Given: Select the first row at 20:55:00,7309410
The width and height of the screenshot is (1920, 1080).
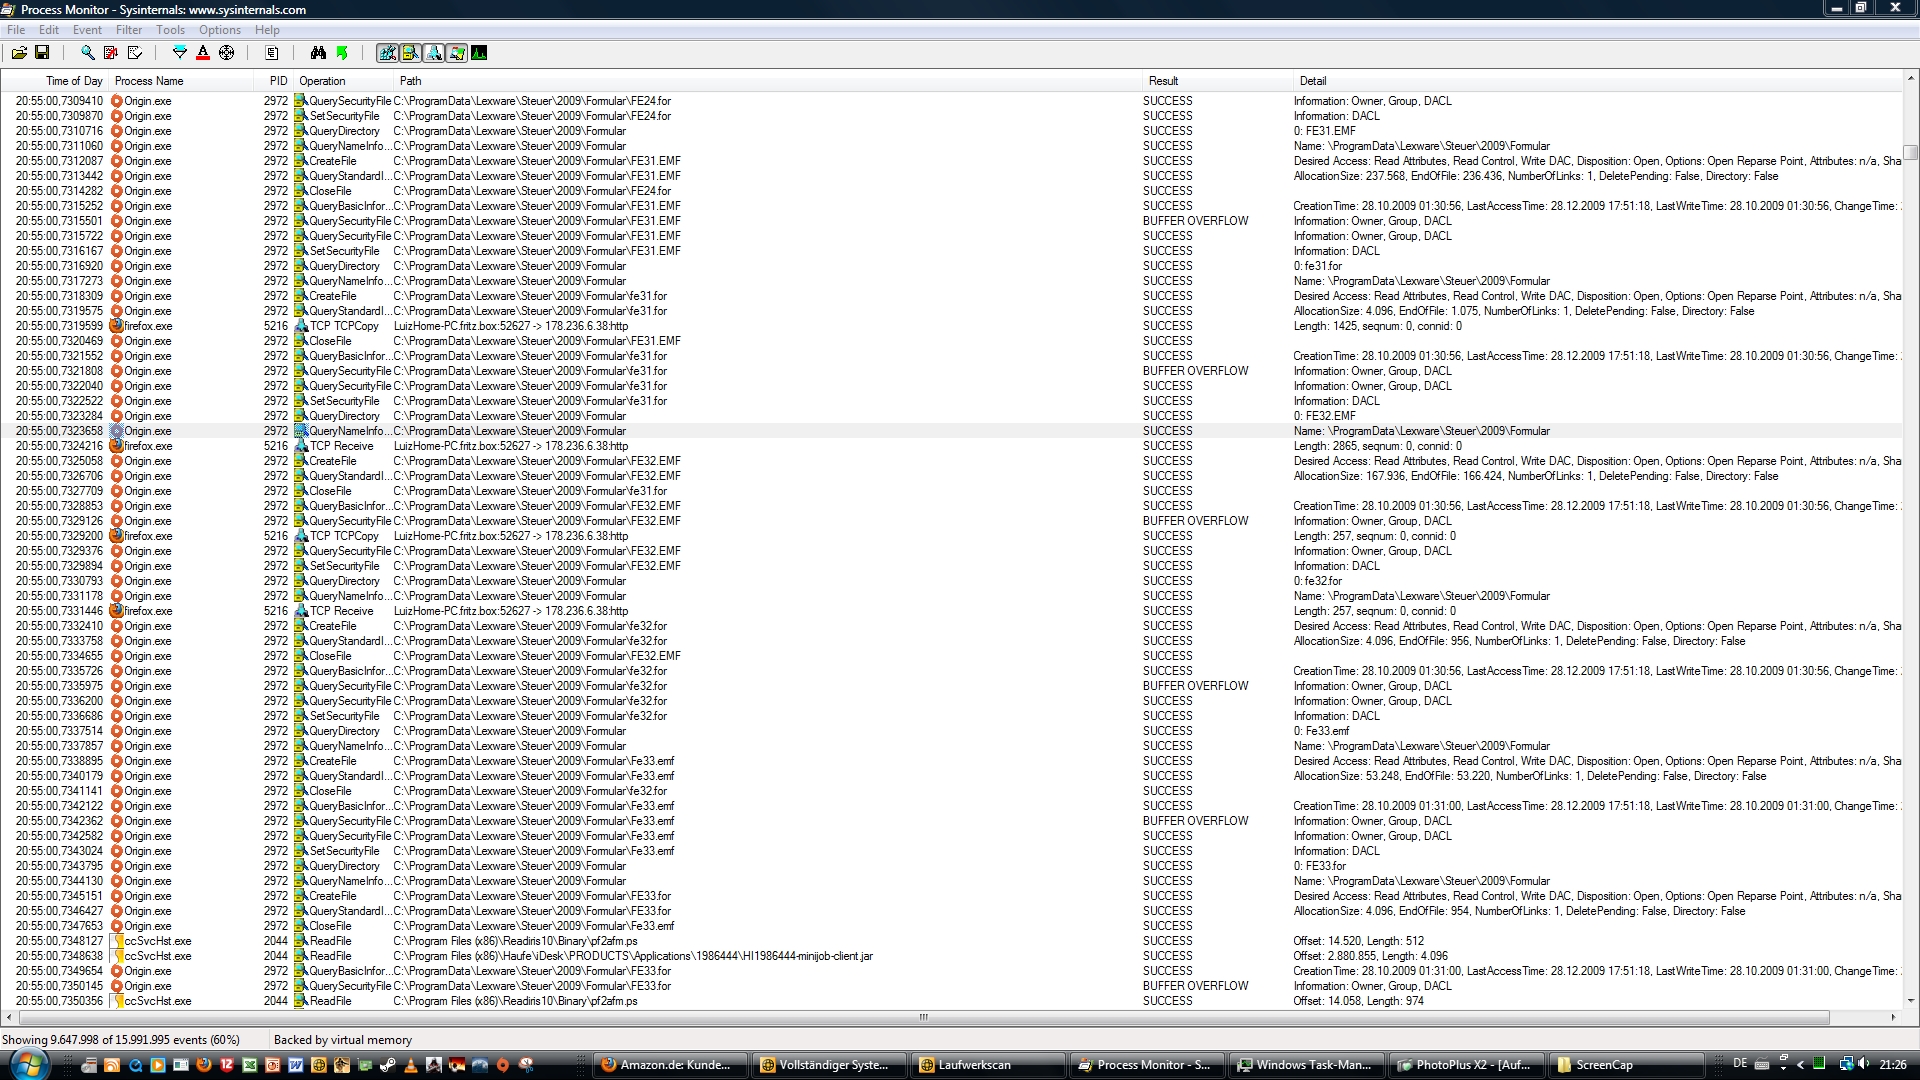Looking at the screenshot, I should [951, 101].
